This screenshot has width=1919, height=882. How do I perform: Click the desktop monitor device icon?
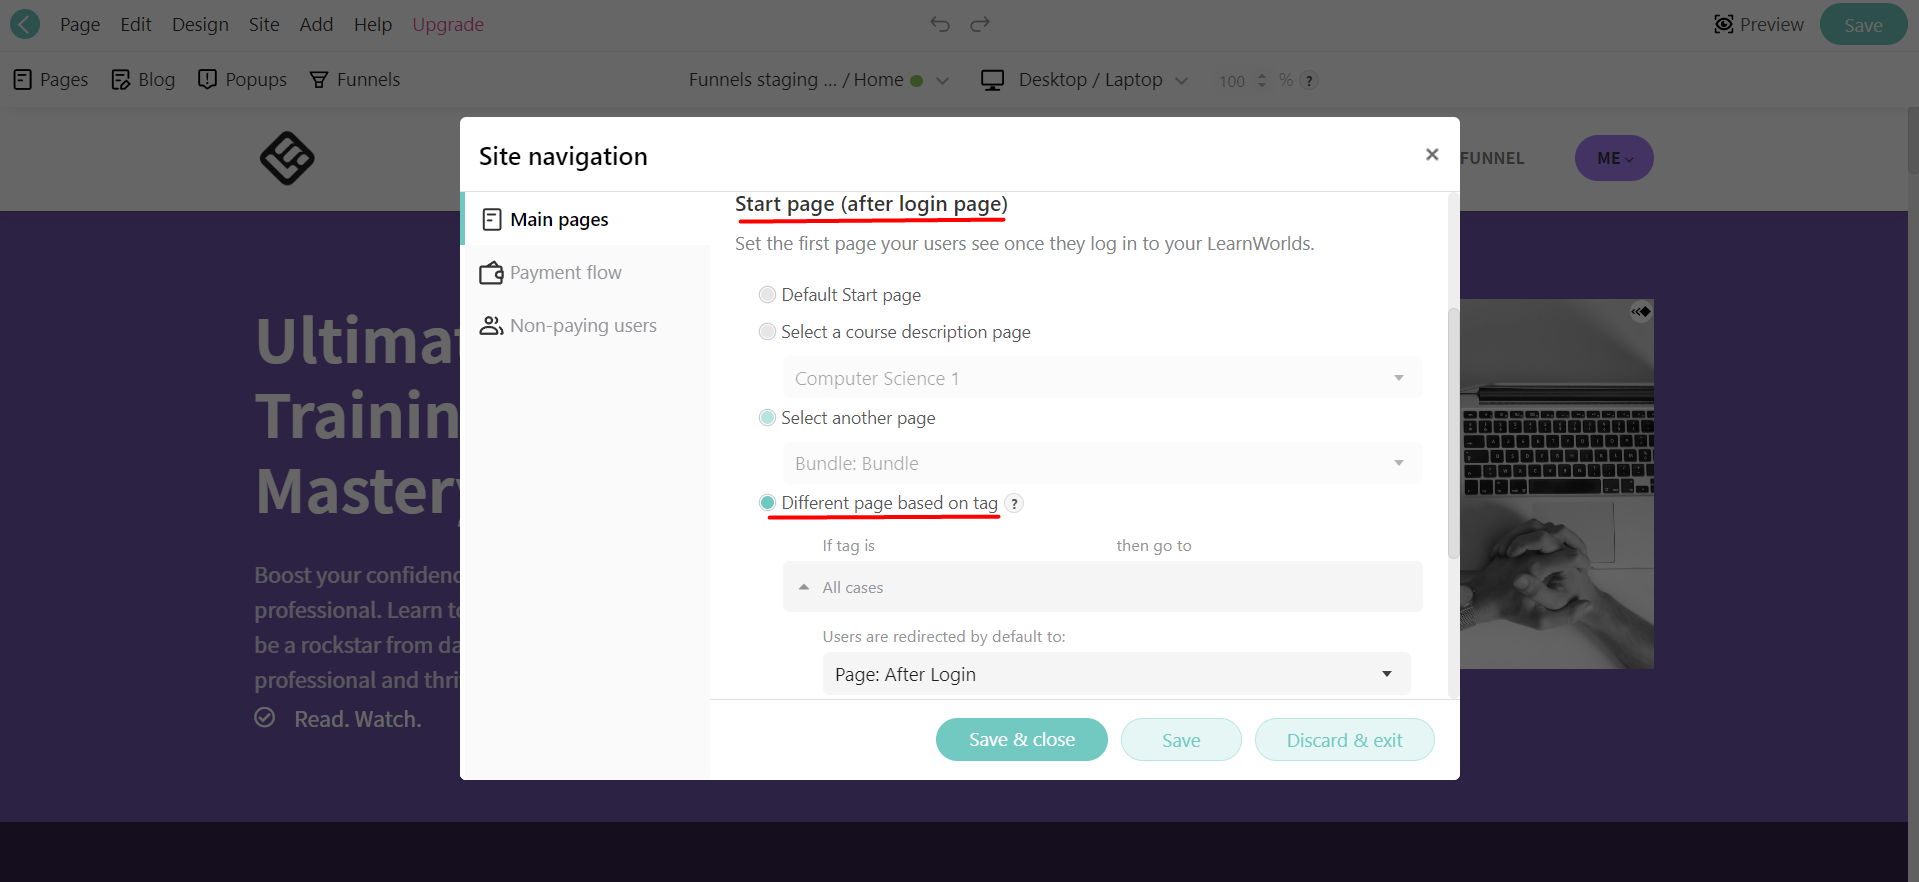[993, 80]
